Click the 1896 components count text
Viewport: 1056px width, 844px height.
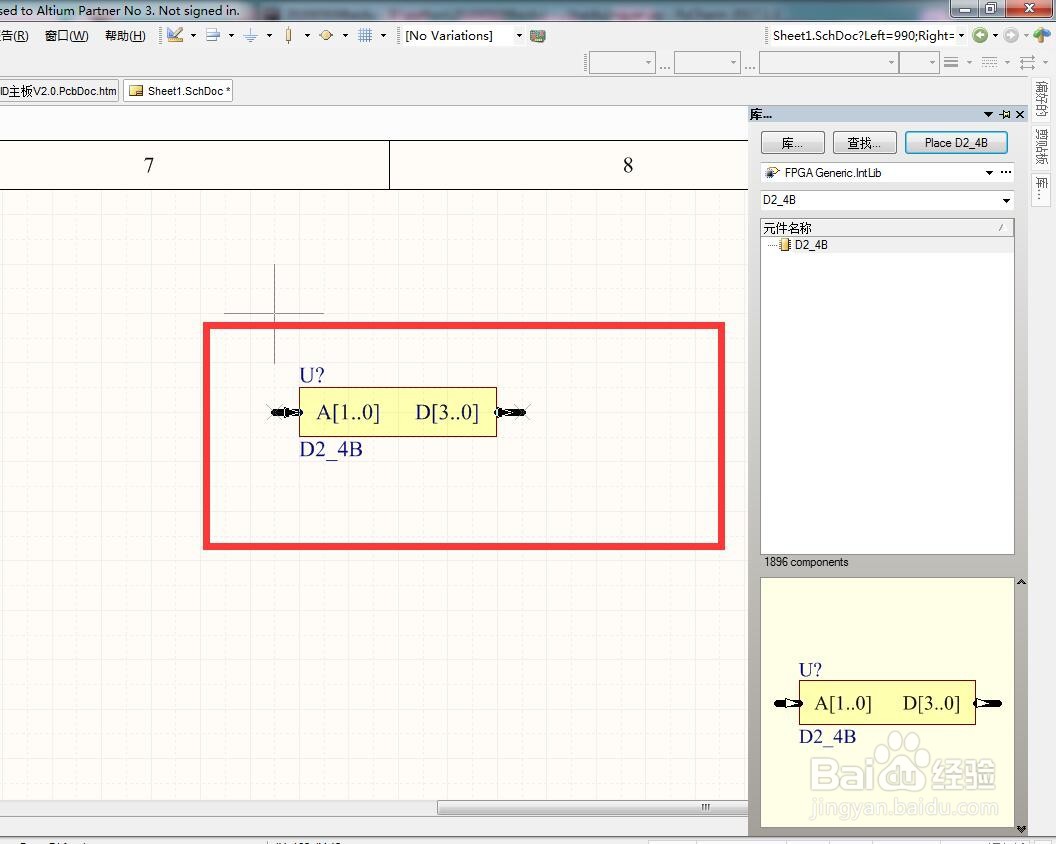coord(805,562)
